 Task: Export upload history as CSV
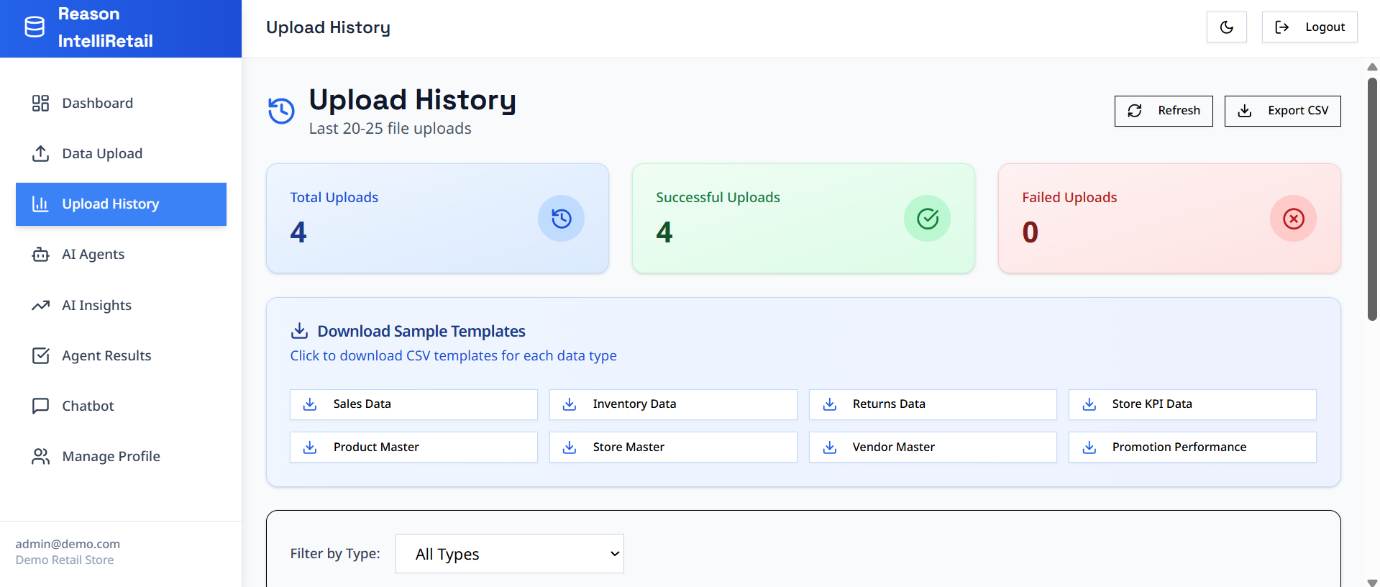click(x=1282, y=111)
